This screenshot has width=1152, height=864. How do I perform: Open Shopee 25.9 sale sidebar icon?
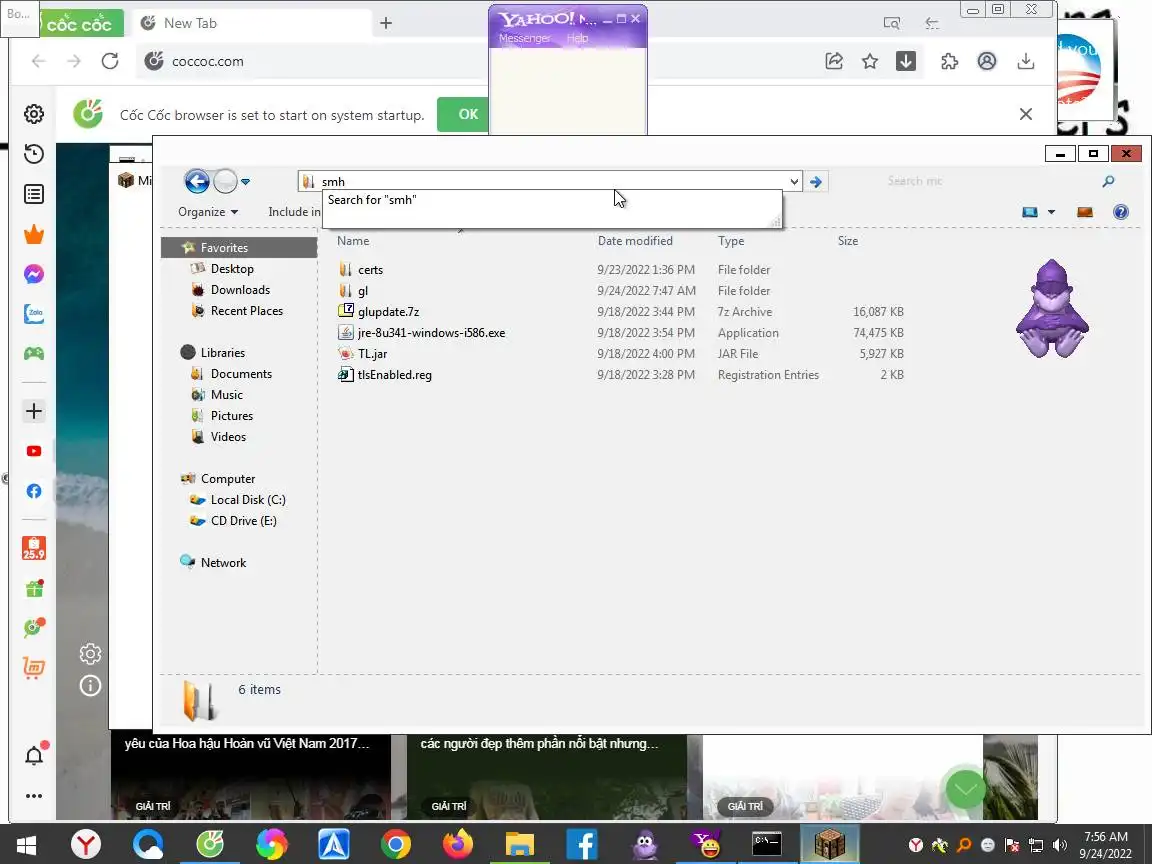[34, 548]
